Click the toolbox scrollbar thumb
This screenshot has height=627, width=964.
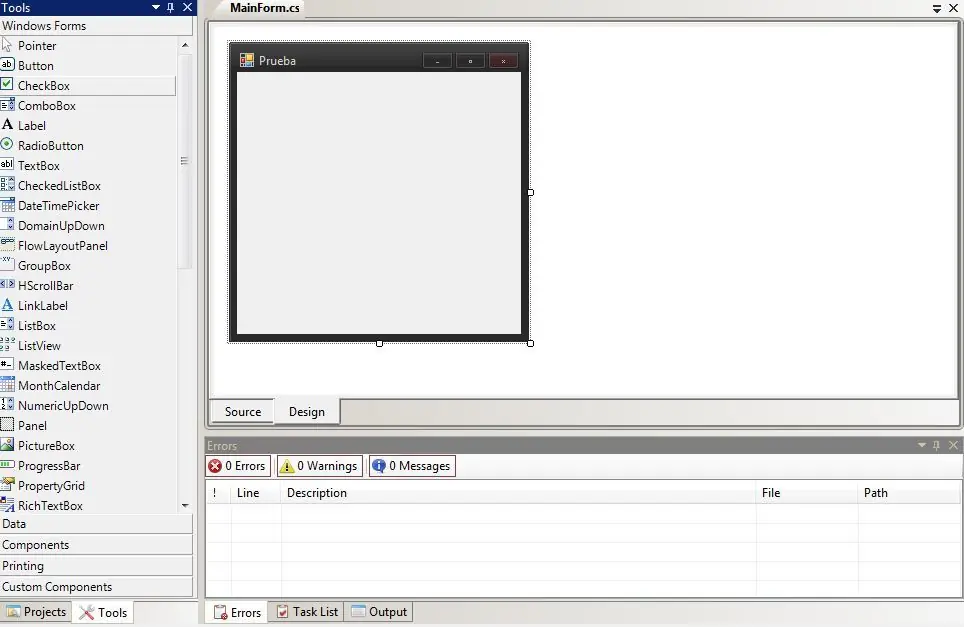tap(184, 161)
